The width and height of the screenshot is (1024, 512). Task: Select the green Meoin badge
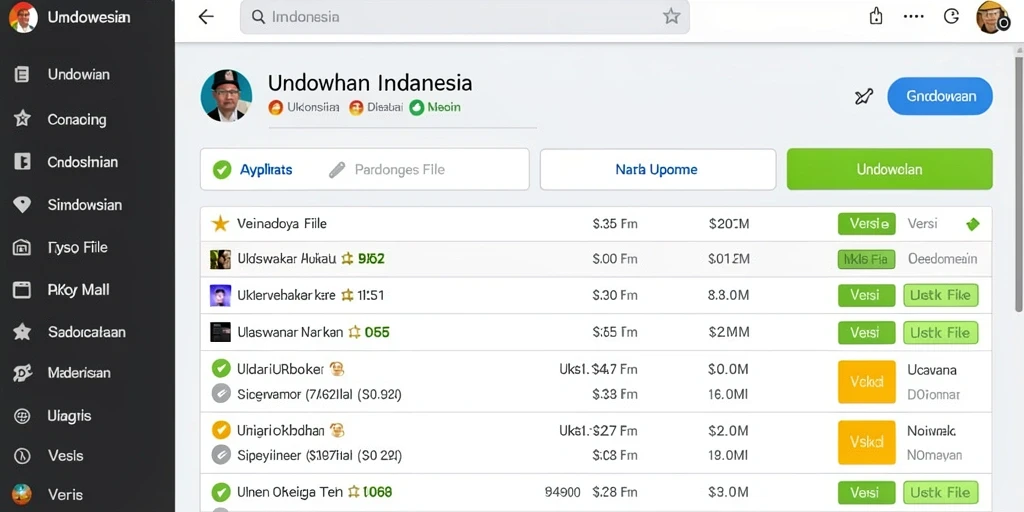pyautogui.click(x=435, y=108)
